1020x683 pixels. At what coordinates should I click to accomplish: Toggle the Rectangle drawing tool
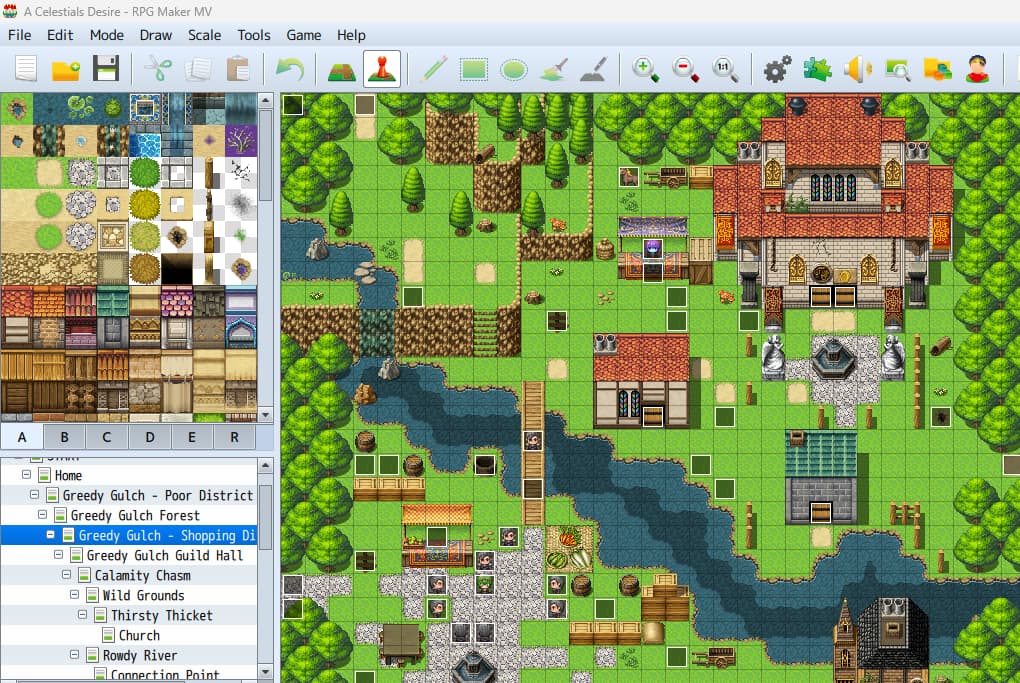tap(473, 69)
